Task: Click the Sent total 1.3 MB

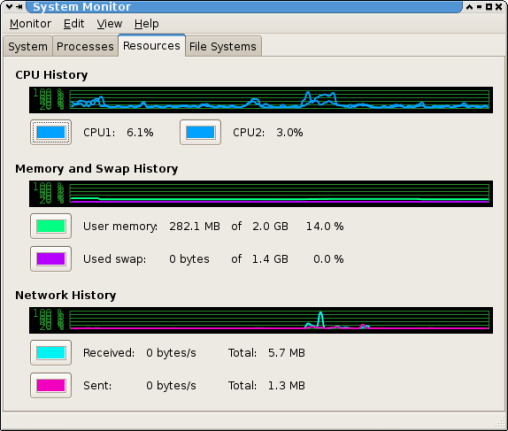Action: pyautogui.click(x=286, y=386)
